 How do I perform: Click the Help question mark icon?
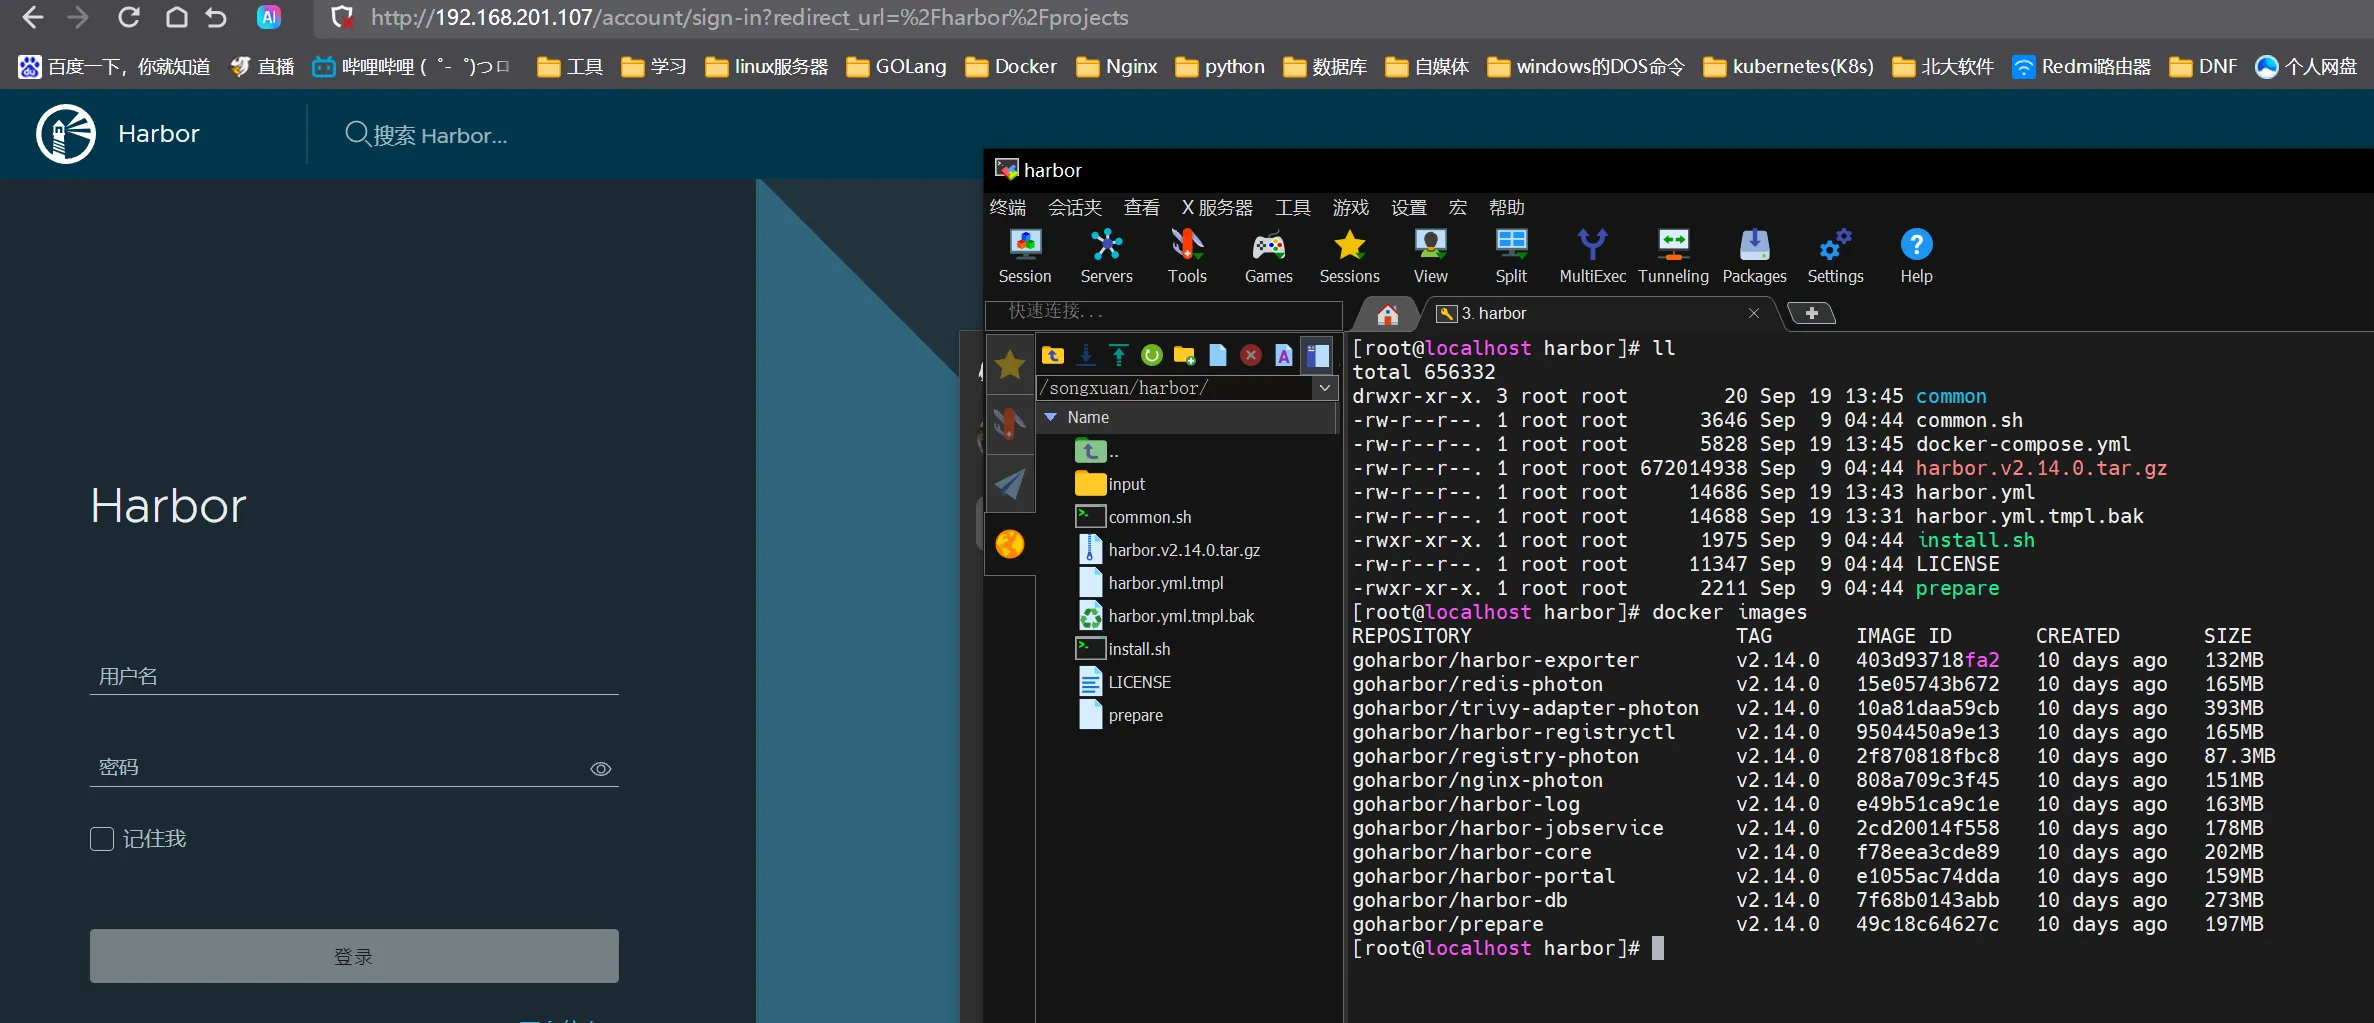[1916, 256]
